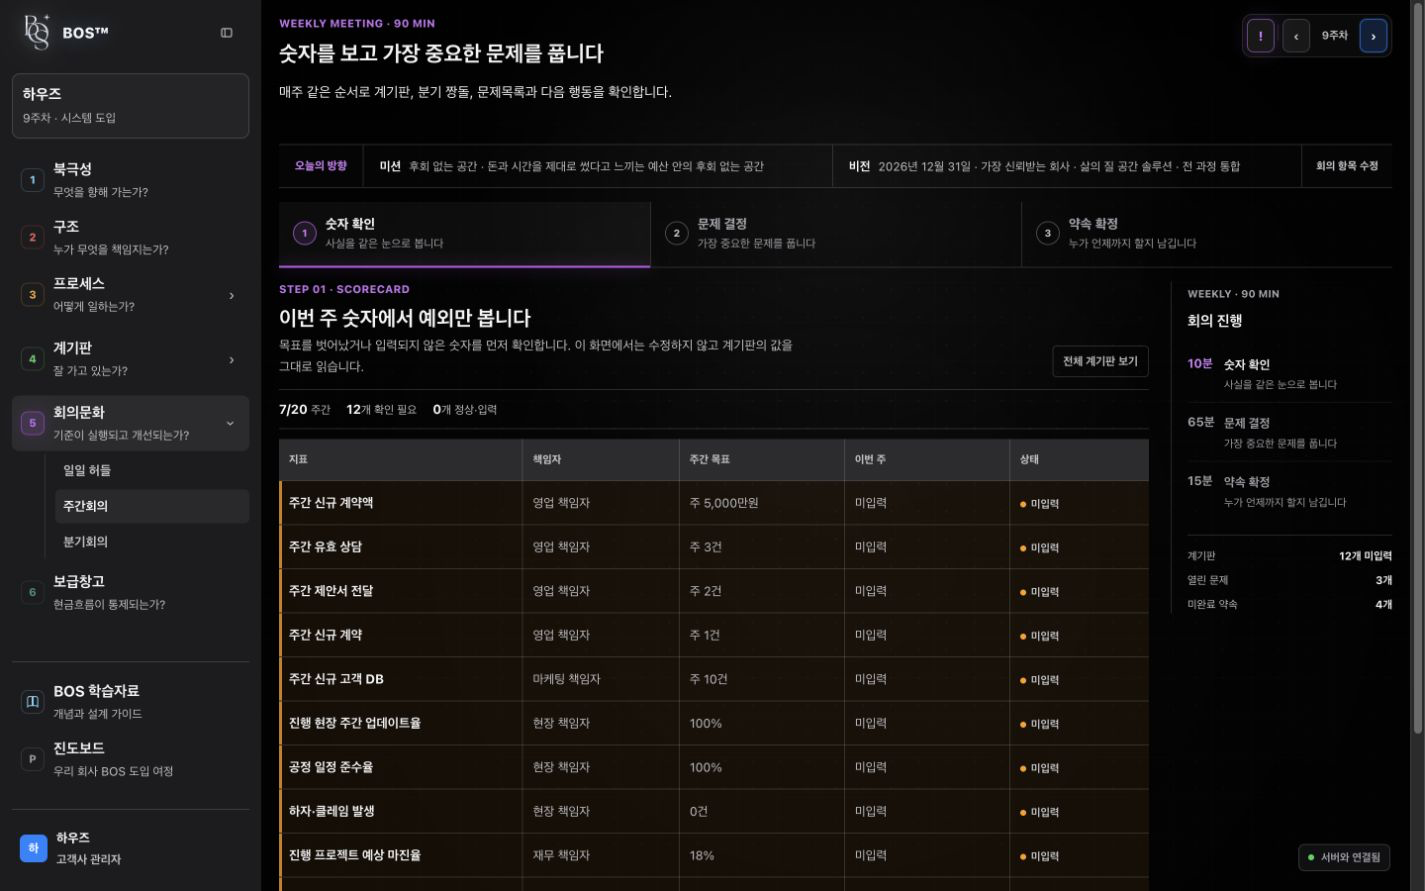Screen dimensions: 1425x891
Task: Go to the previous week arrow
Action: tap(1296, 36)
